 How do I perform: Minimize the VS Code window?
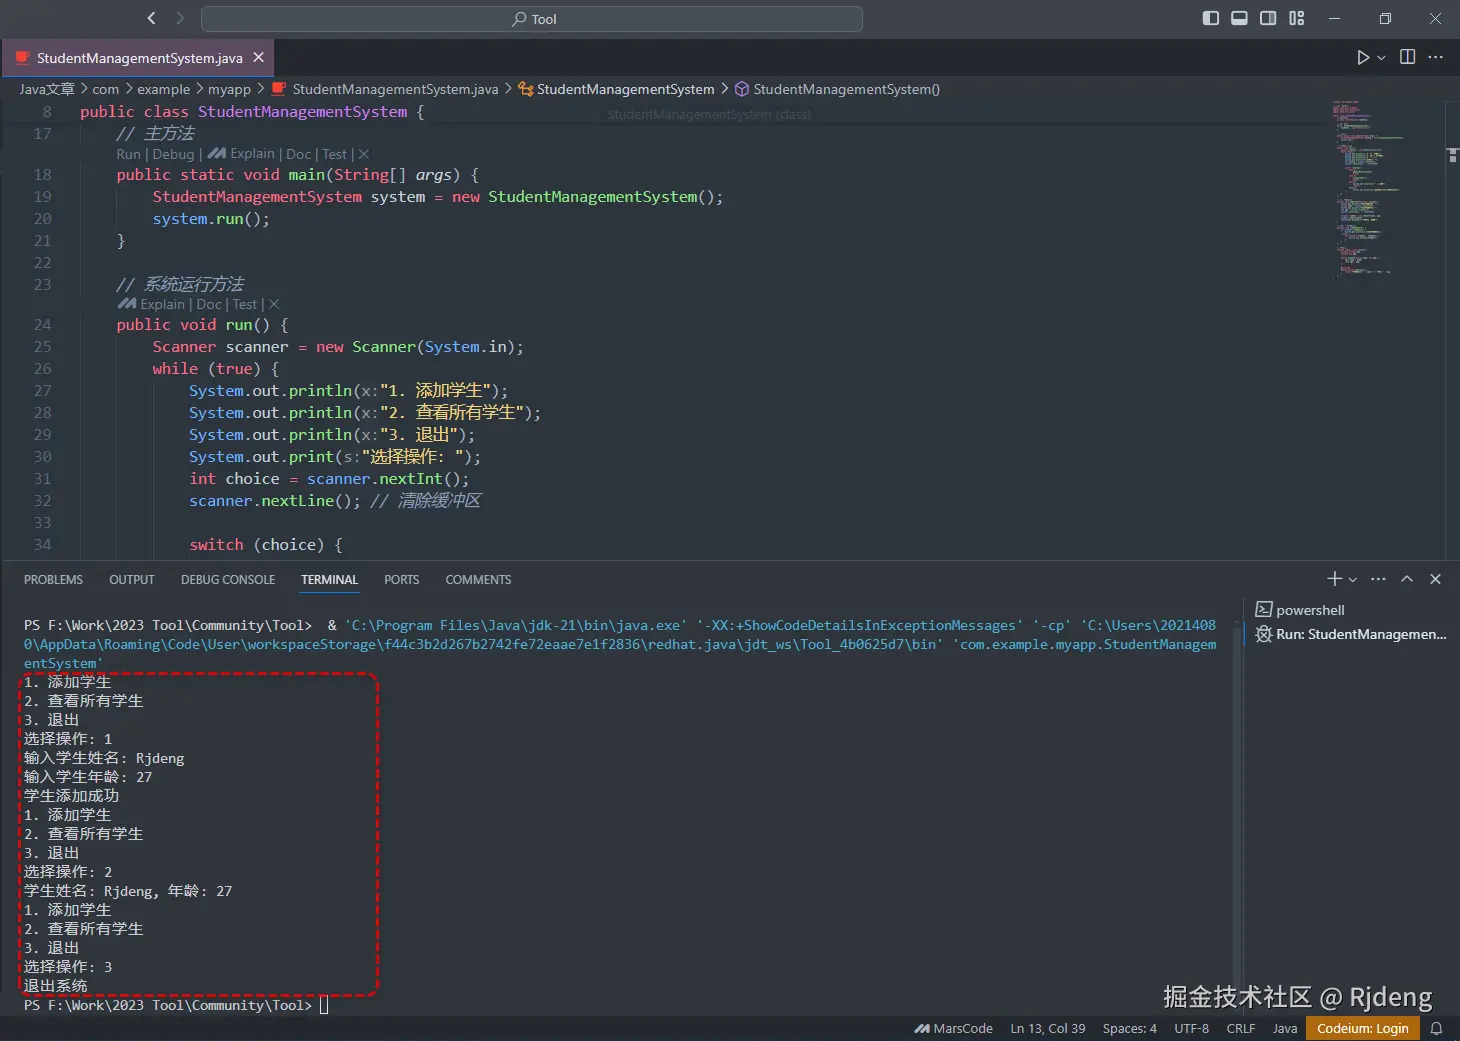(1334, 18)
